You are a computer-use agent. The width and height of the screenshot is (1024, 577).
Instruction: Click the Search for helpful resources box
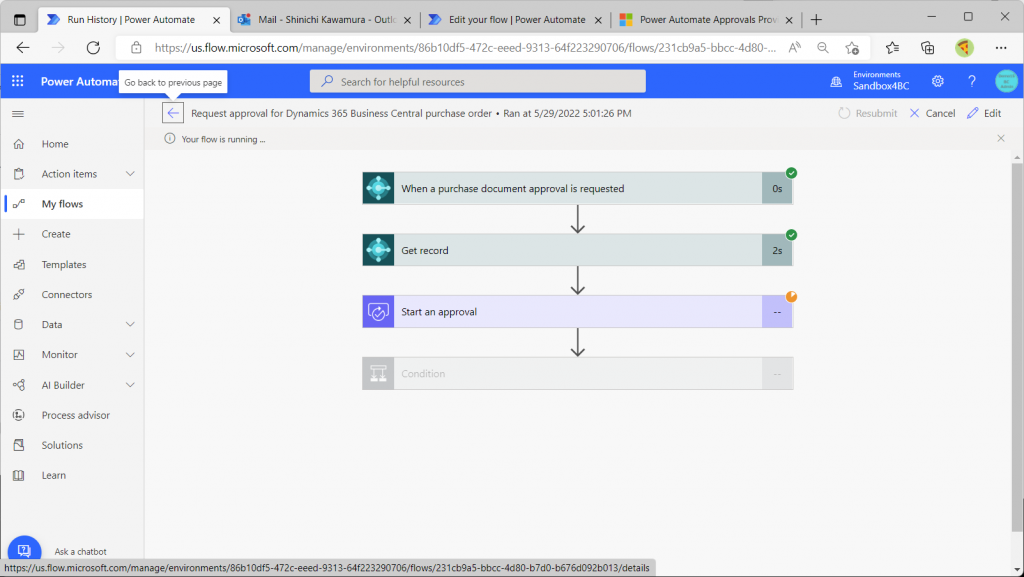[477, 82]
